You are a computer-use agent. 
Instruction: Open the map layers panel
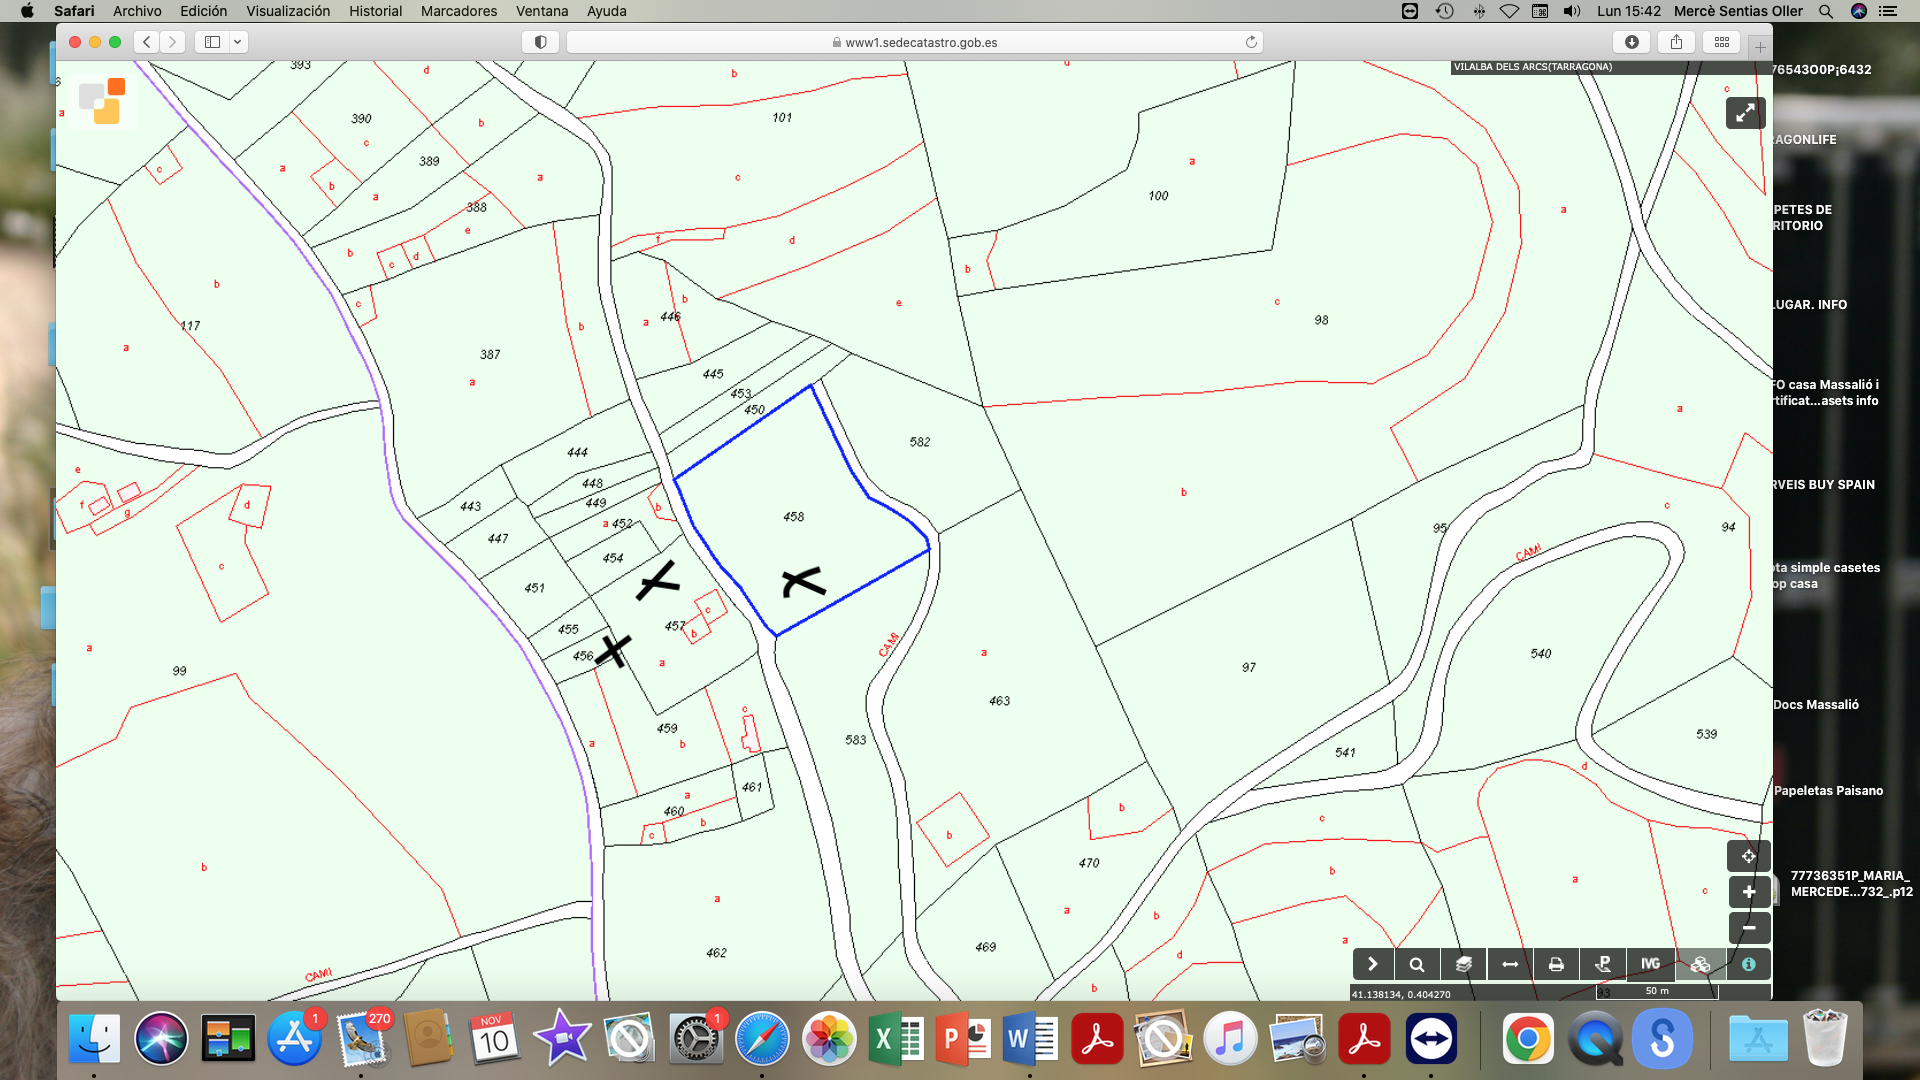1464,965
